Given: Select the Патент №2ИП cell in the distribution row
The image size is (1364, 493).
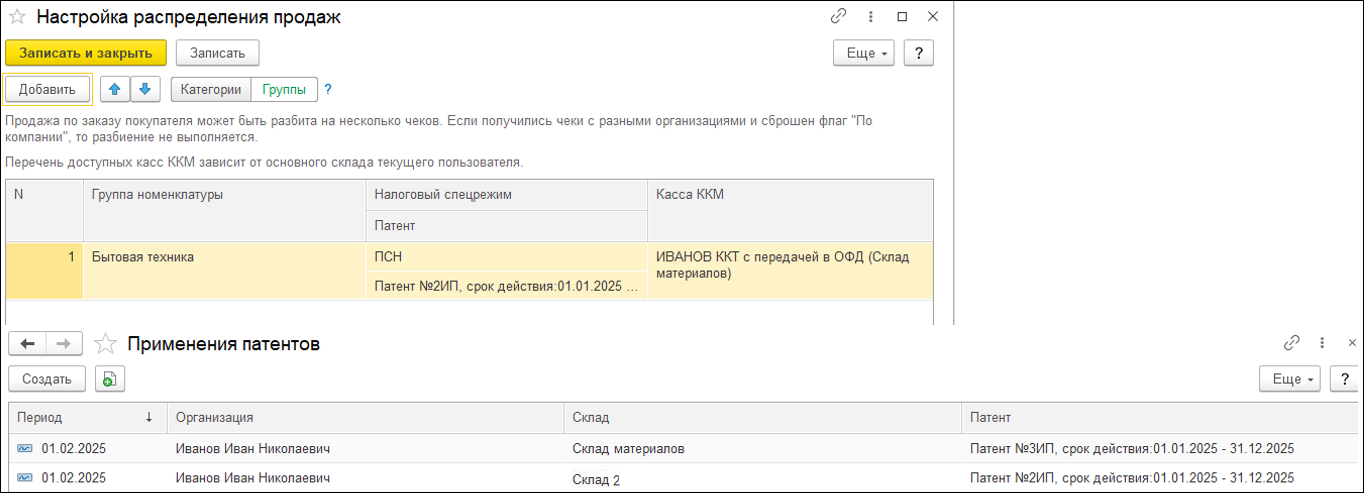Looking at the screenshot, I should (x=506, y=286).
